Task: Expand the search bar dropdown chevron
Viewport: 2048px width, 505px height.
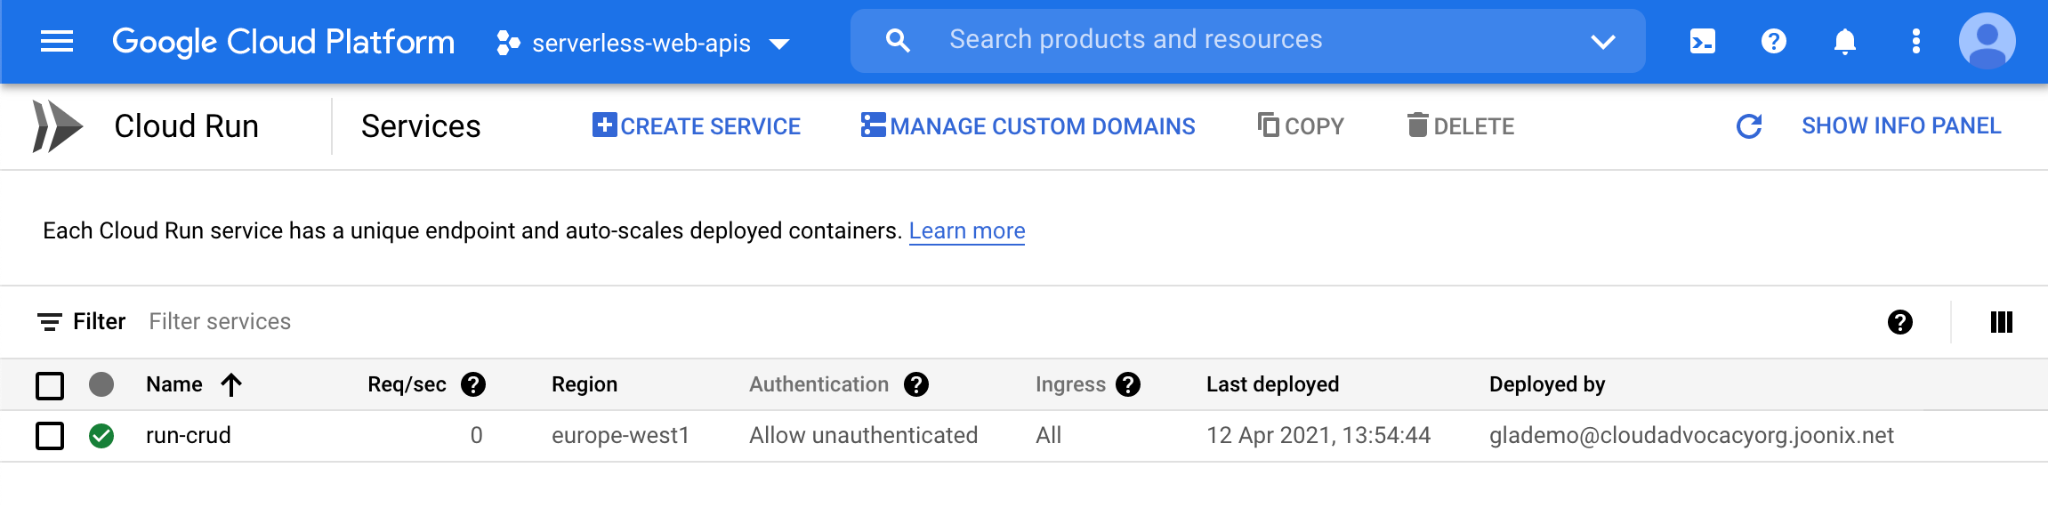Action: tap(1602, 41)
